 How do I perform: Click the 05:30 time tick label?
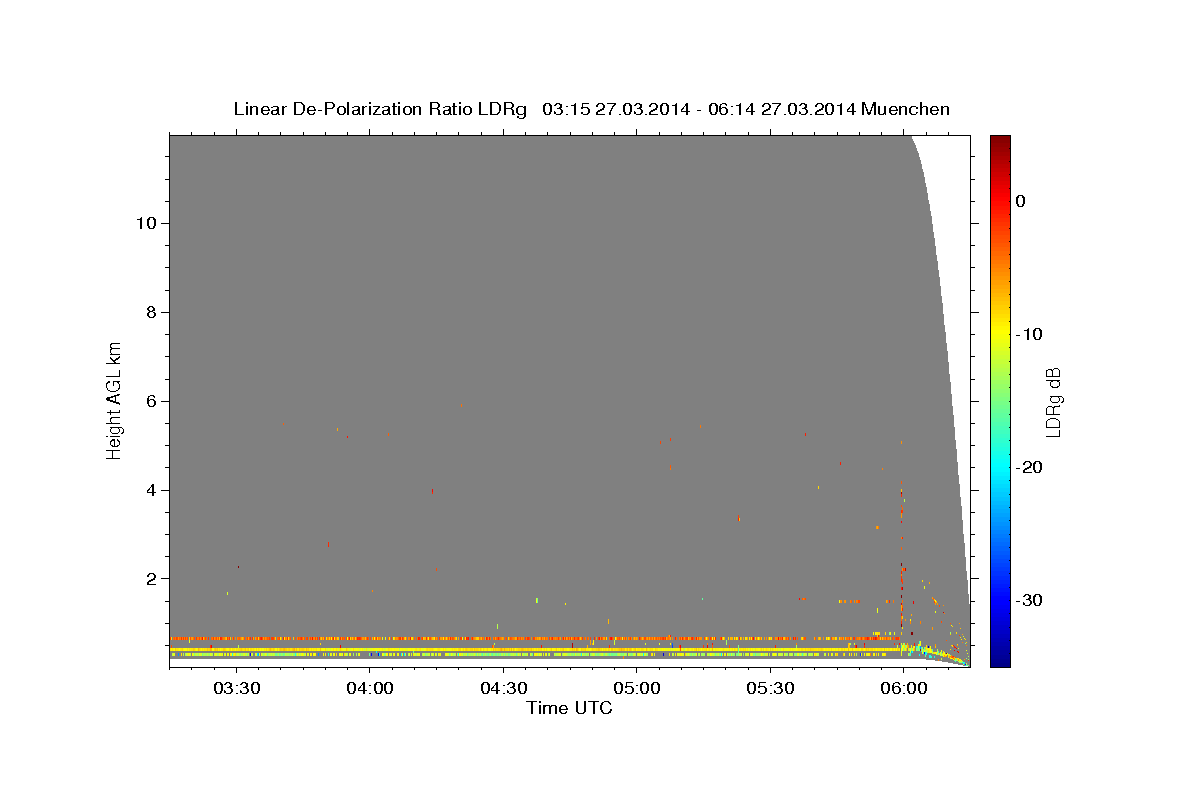770,688
